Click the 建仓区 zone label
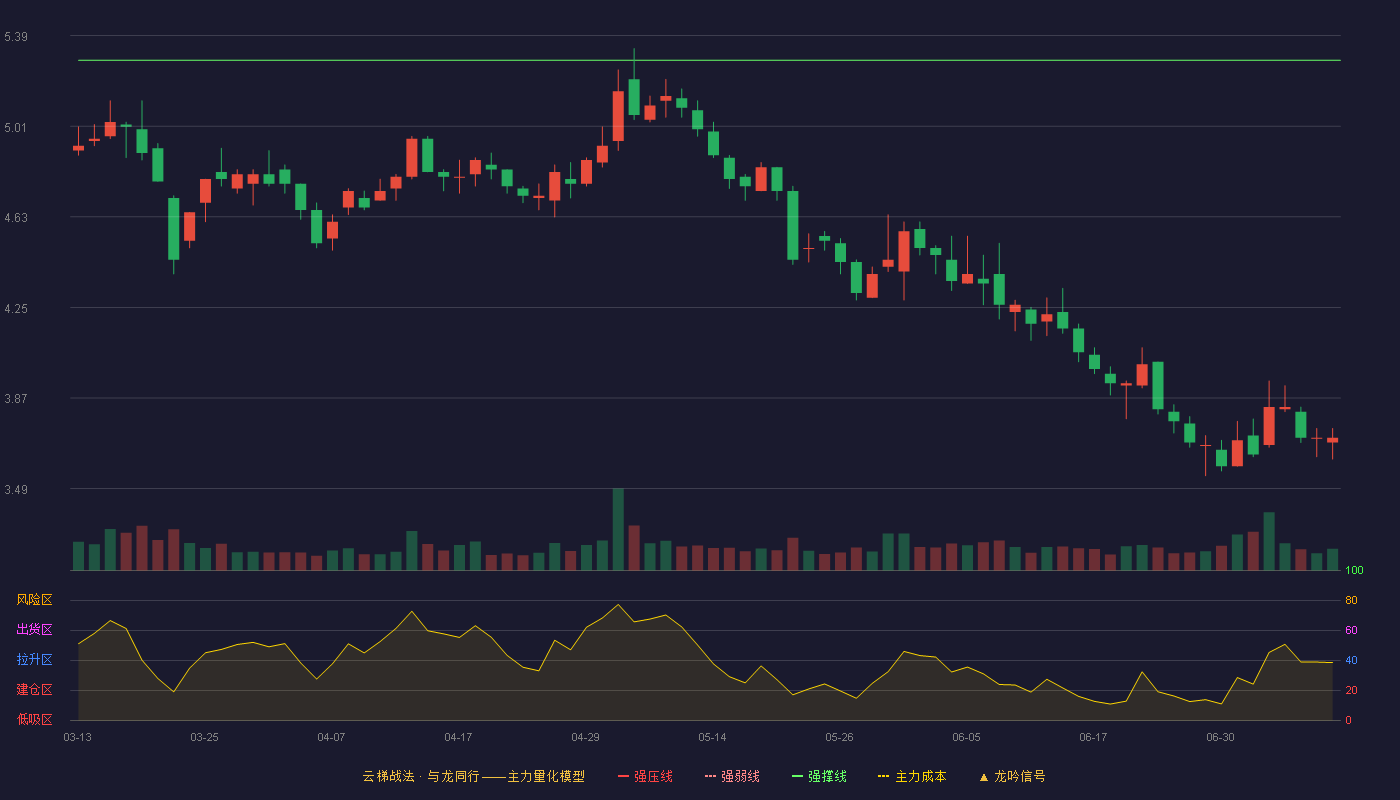The height and width of the screenshot is (800, 1400). click(x=34, y=690)
